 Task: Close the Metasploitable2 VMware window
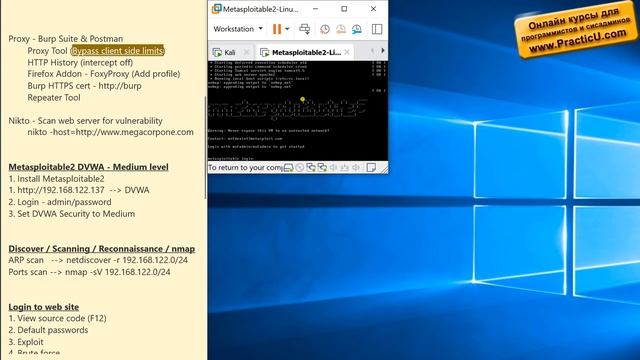click(x=373, y=9)
